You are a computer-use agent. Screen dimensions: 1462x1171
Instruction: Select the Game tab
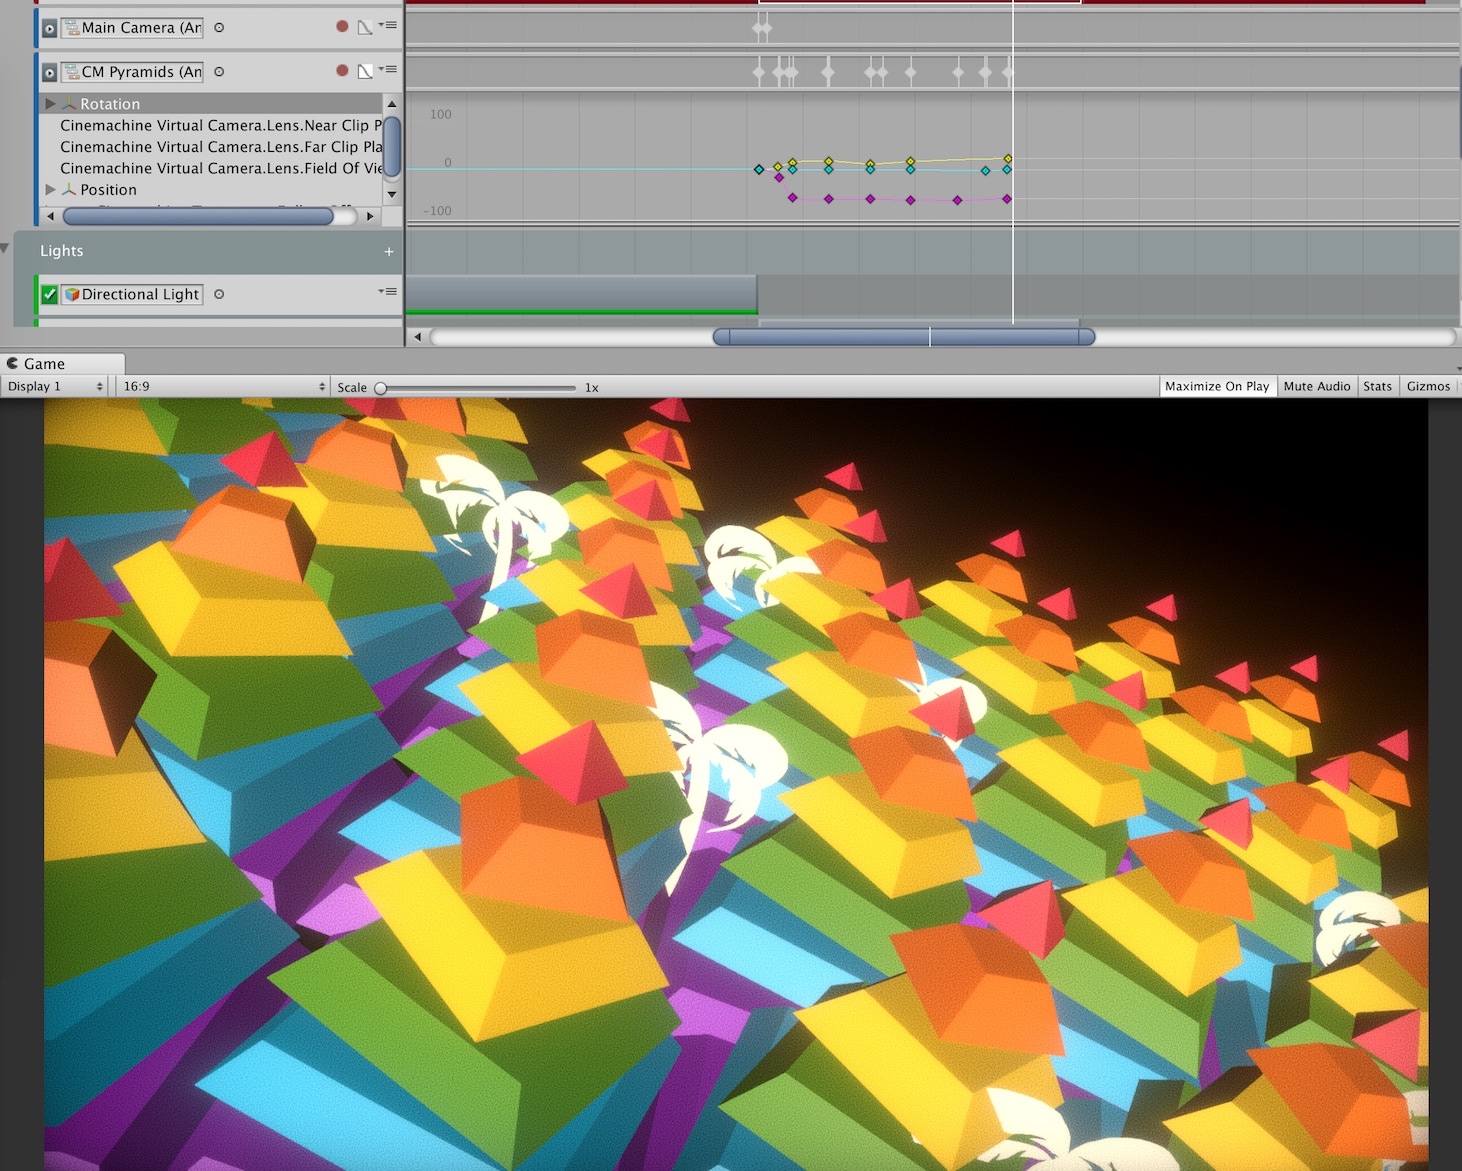pyautogui.click(x=63, y=364)
